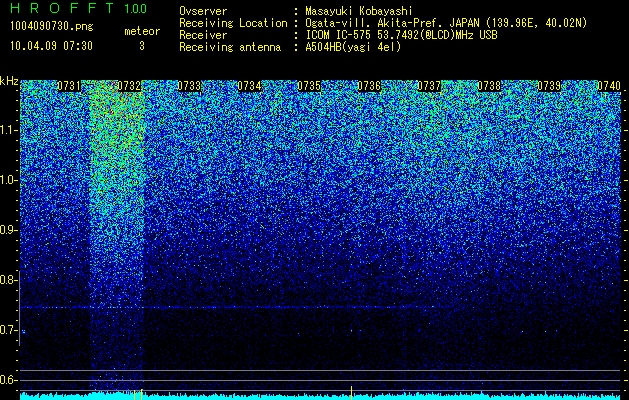The height and width of the screenshot is (400, 629).
Task: Click the 0736 time marker
Action: tap(369, 86)
